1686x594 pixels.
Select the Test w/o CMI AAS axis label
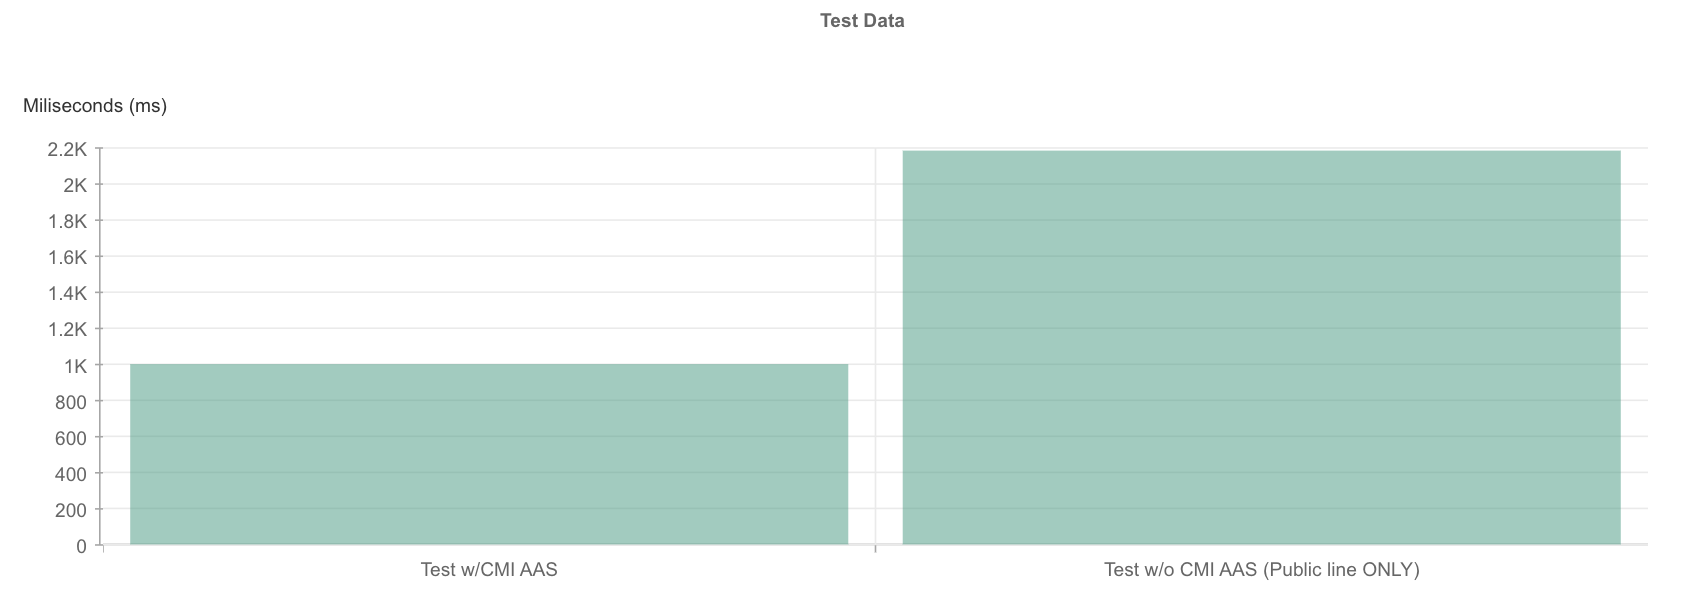(x=1261, y=570)
